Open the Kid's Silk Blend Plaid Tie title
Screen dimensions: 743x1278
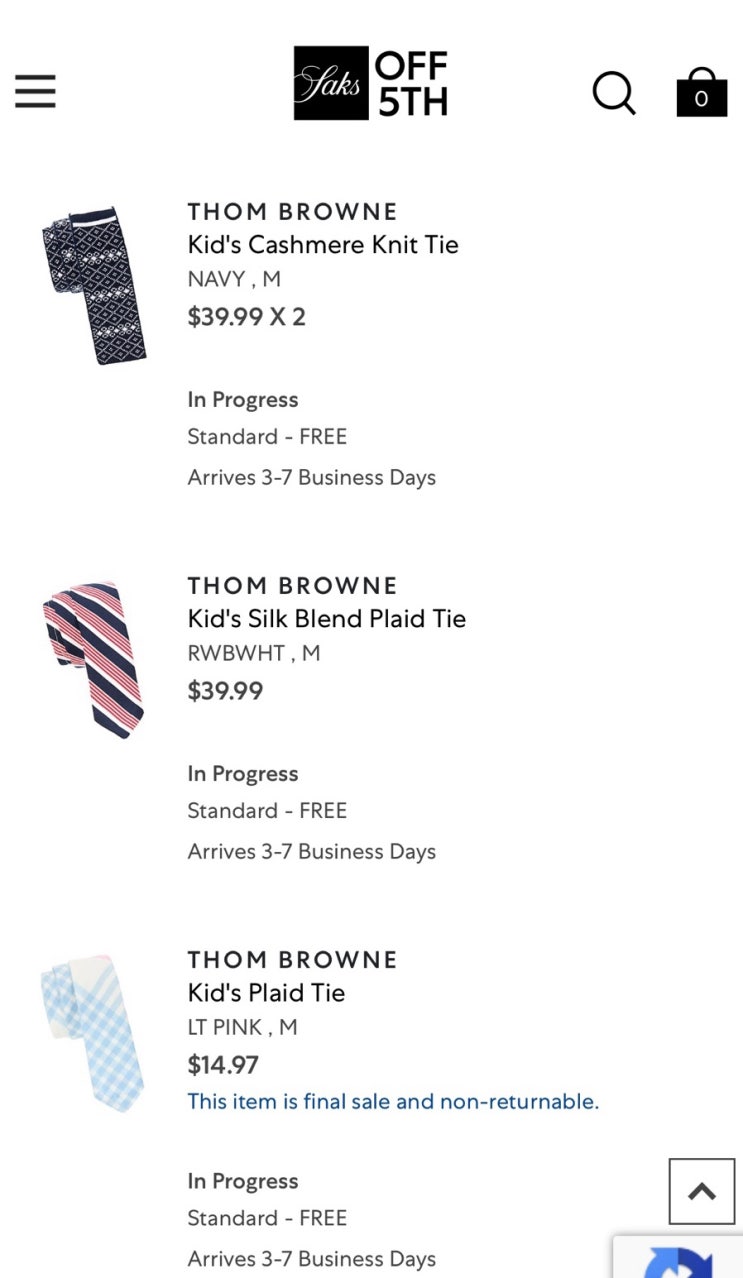327,619
